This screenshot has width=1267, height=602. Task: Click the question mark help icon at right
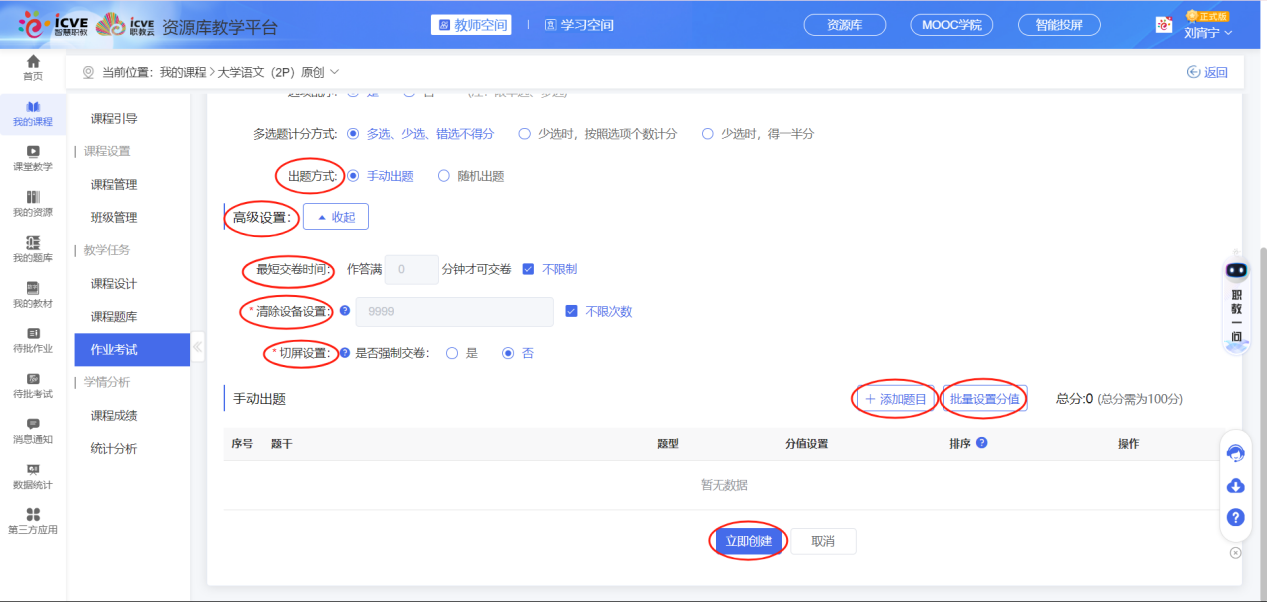[x=1235, y=517]
